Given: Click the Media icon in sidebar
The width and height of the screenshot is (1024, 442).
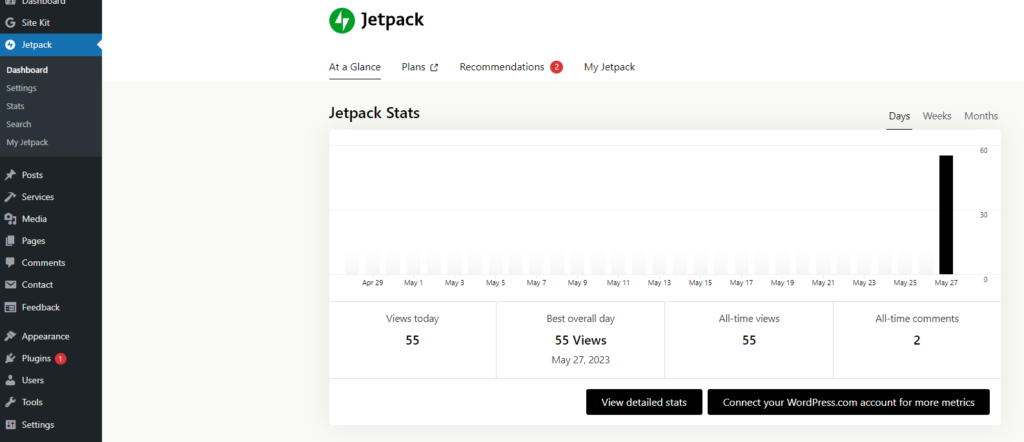Looking at the screenshot, I should 10,219.
